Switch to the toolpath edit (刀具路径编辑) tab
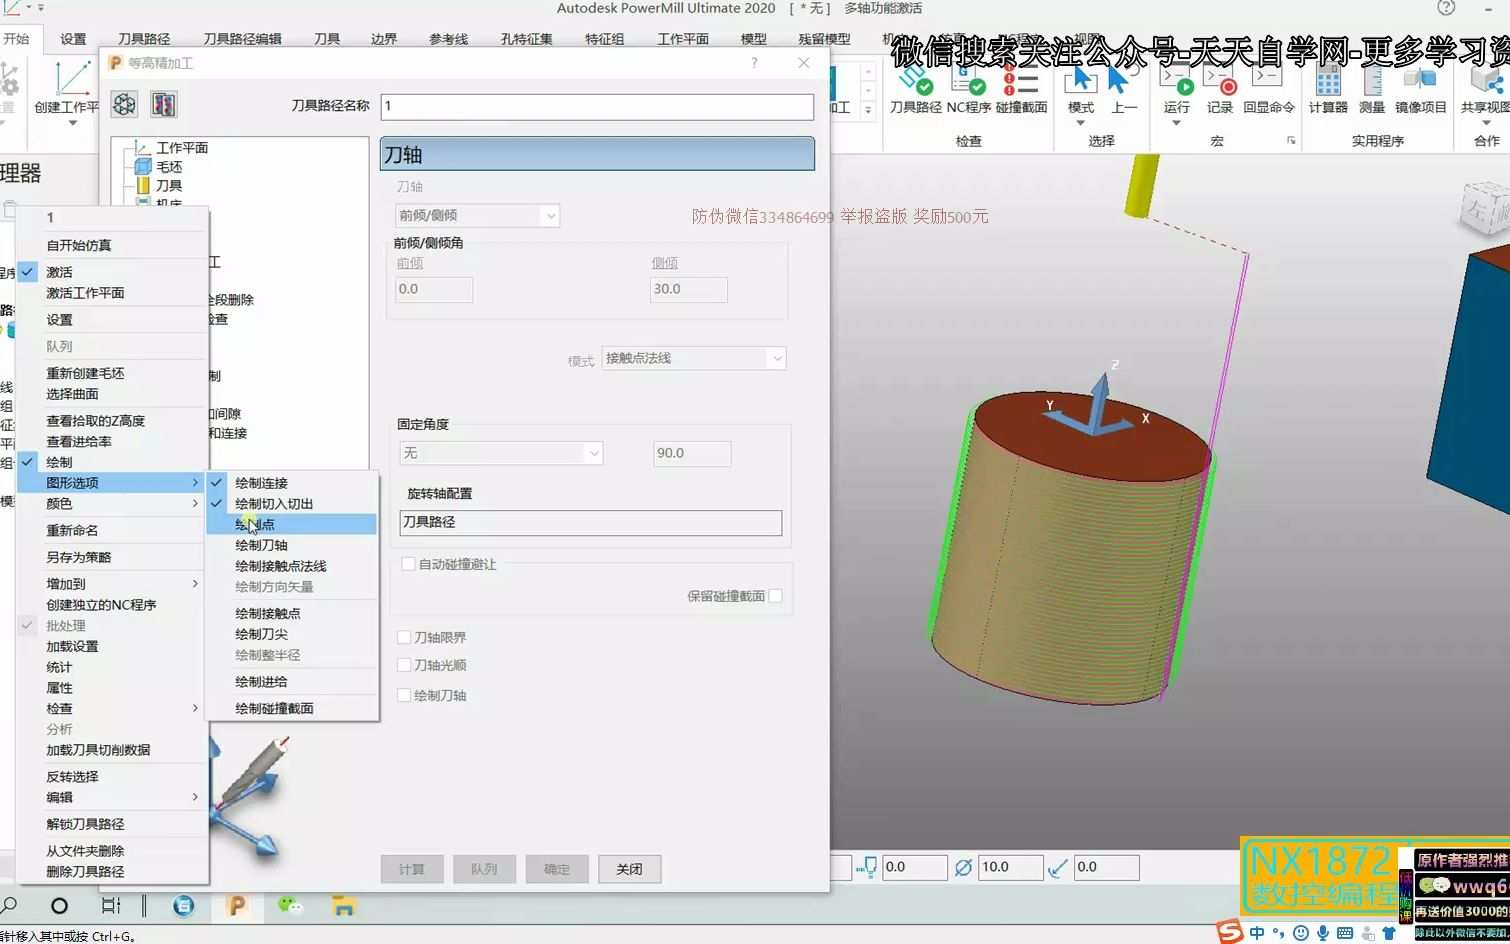This screenshot has height=944, width=1510. pos(242,39)
